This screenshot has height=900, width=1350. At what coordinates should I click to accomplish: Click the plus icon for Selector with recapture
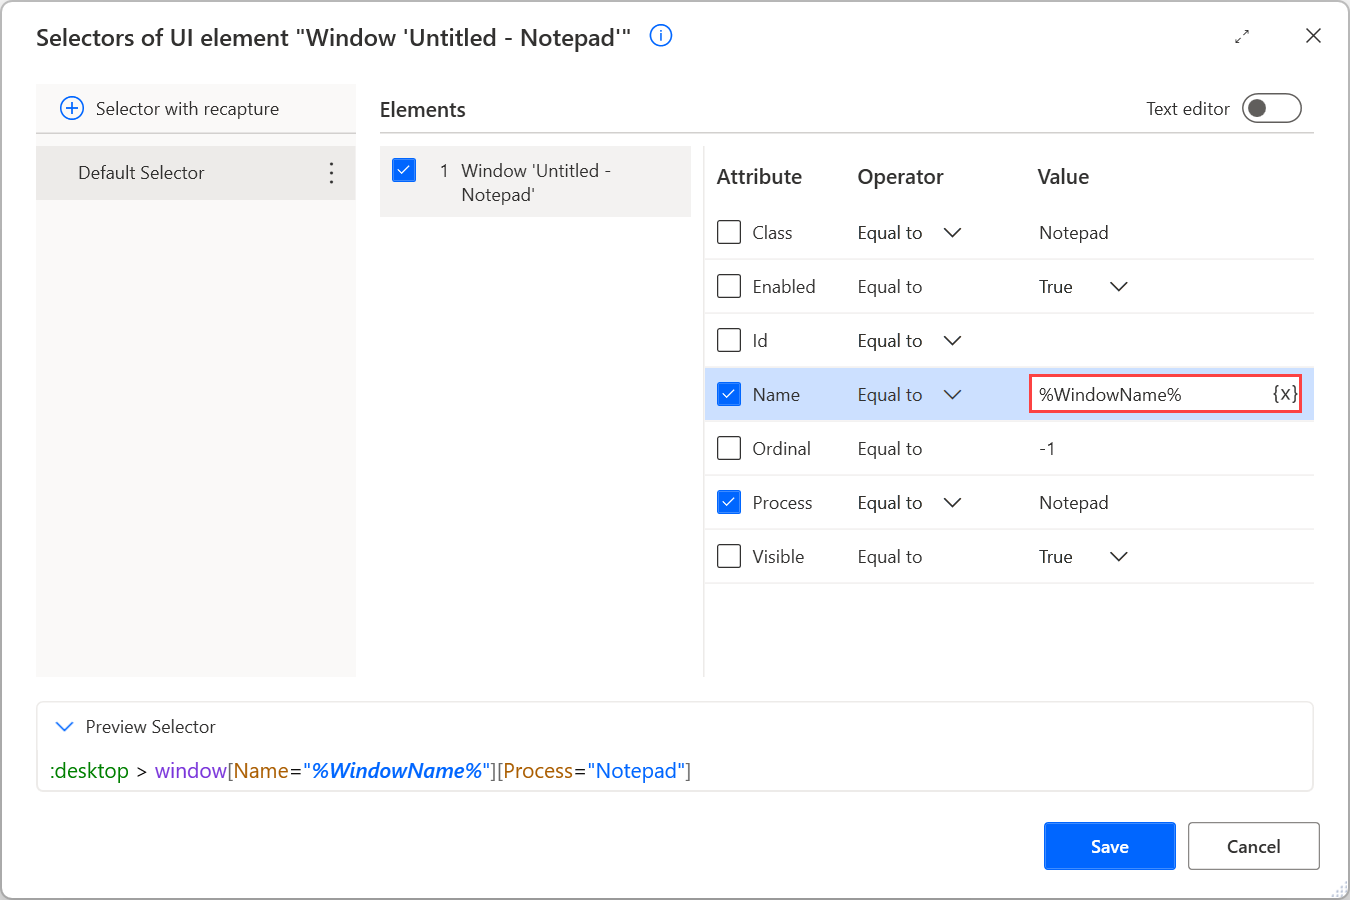click(x=71, y=108)
